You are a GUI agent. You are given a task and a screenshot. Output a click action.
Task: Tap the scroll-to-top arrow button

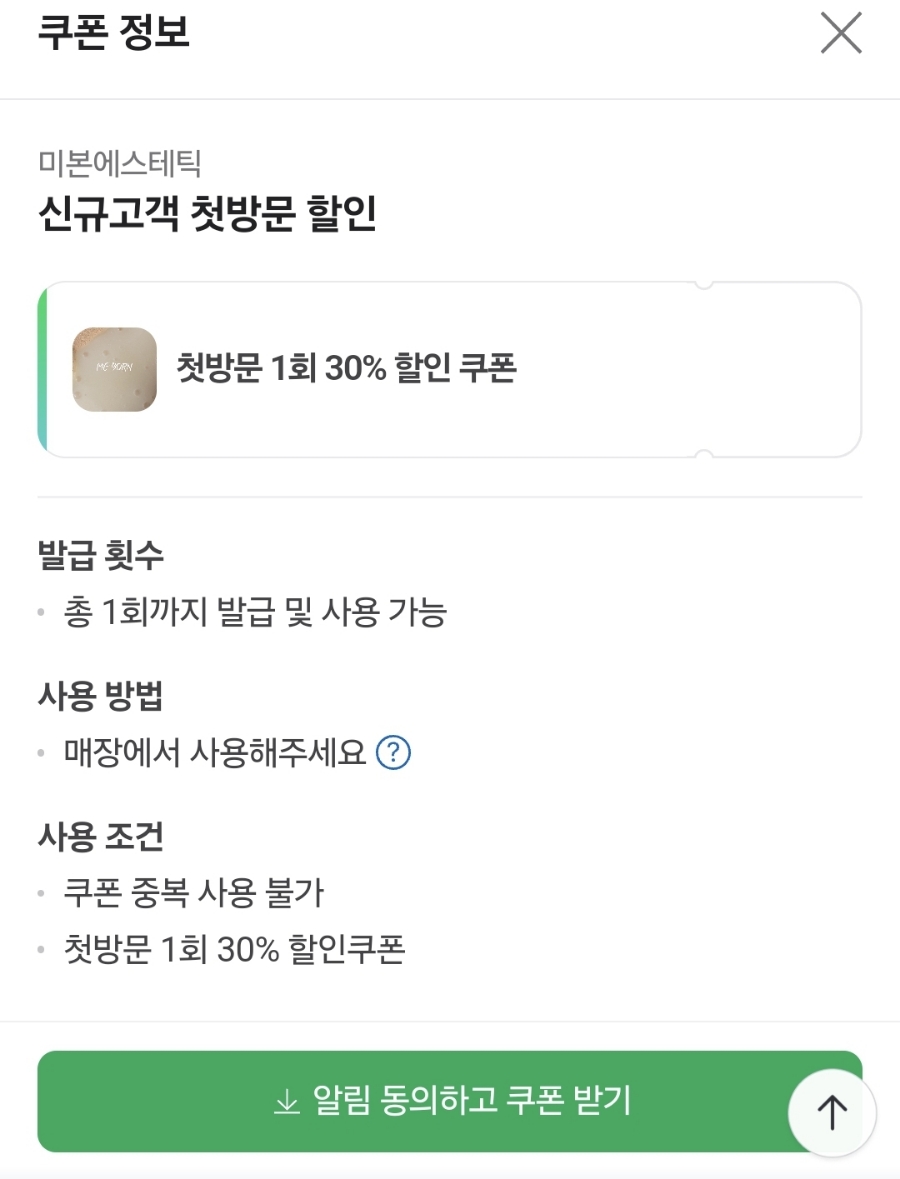tap(832, 1112)
